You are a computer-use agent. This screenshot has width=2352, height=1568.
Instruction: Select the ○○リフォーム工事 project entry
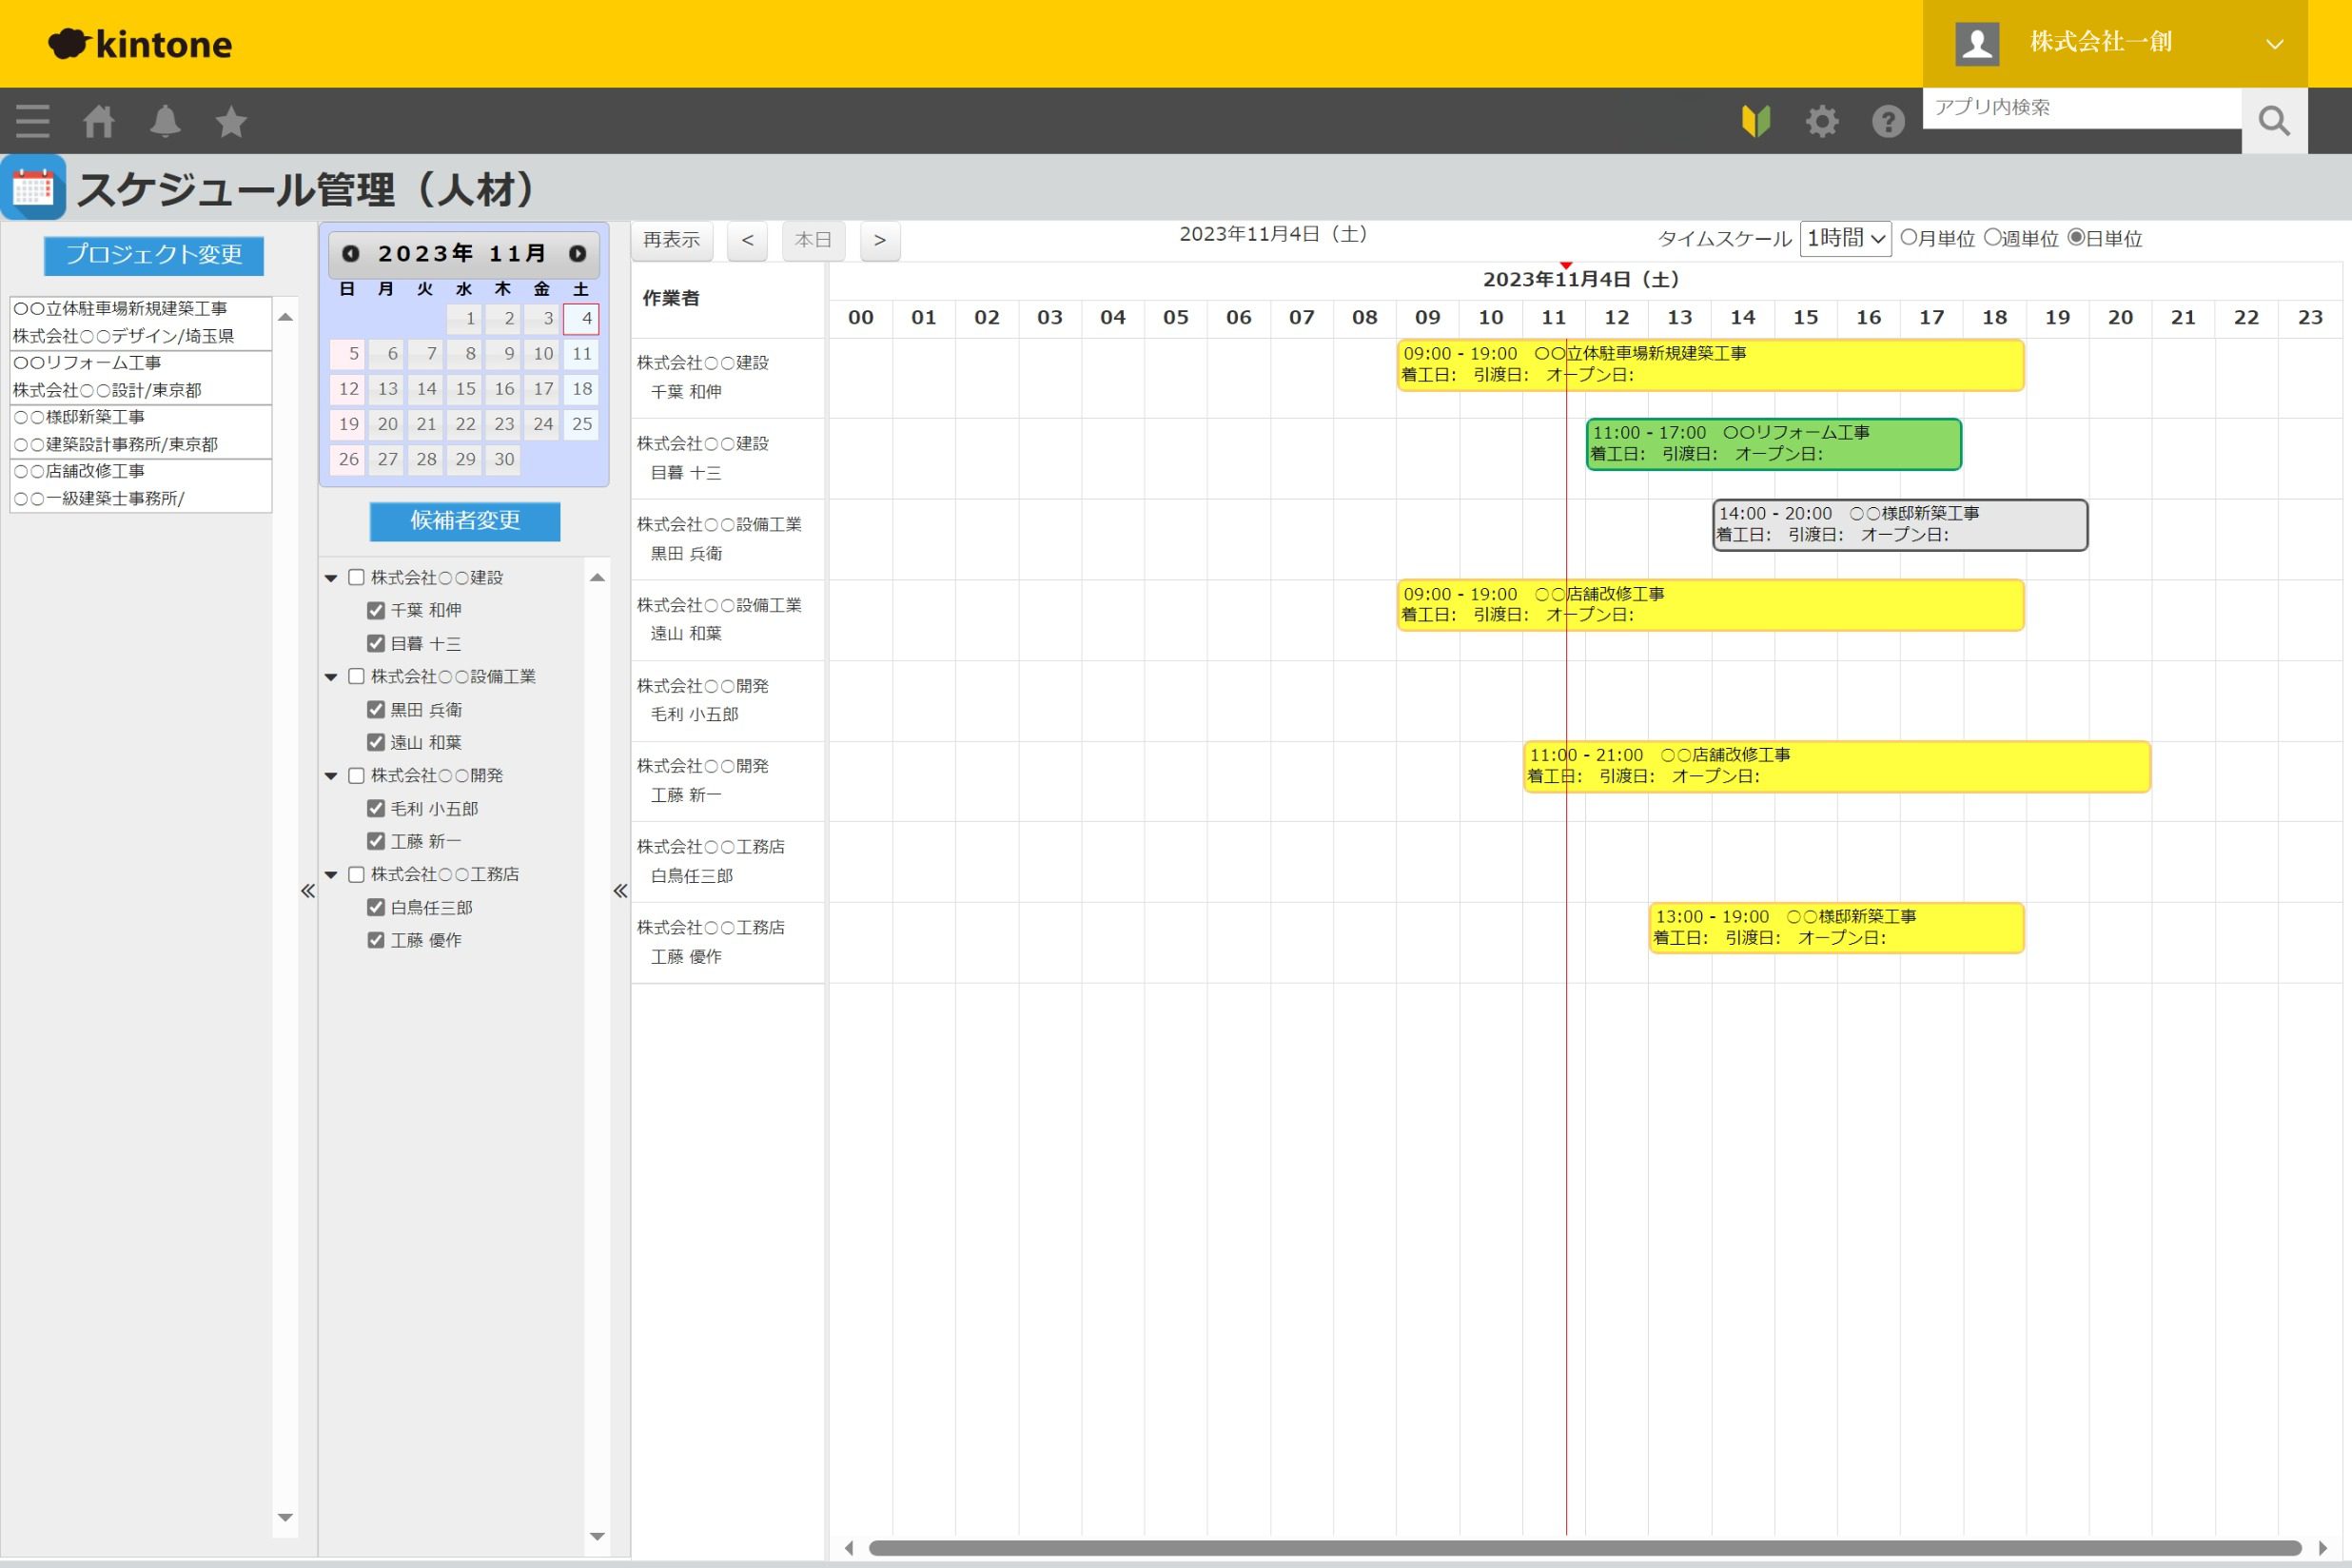click(x=140, y=377)
